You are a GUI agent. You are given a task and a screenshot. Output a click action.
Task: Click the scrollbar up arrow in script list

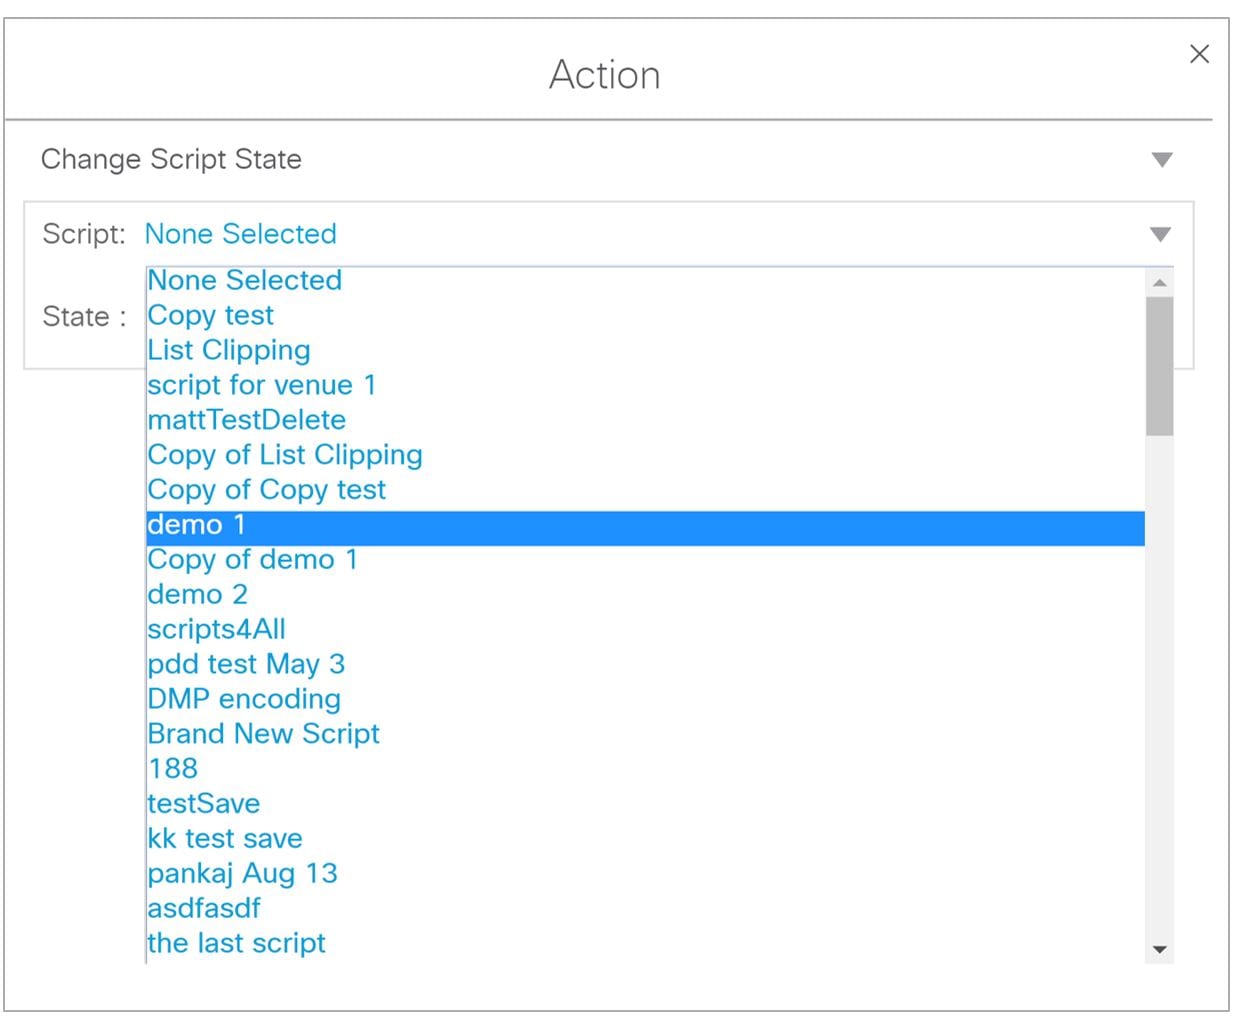click(1160, 283)
